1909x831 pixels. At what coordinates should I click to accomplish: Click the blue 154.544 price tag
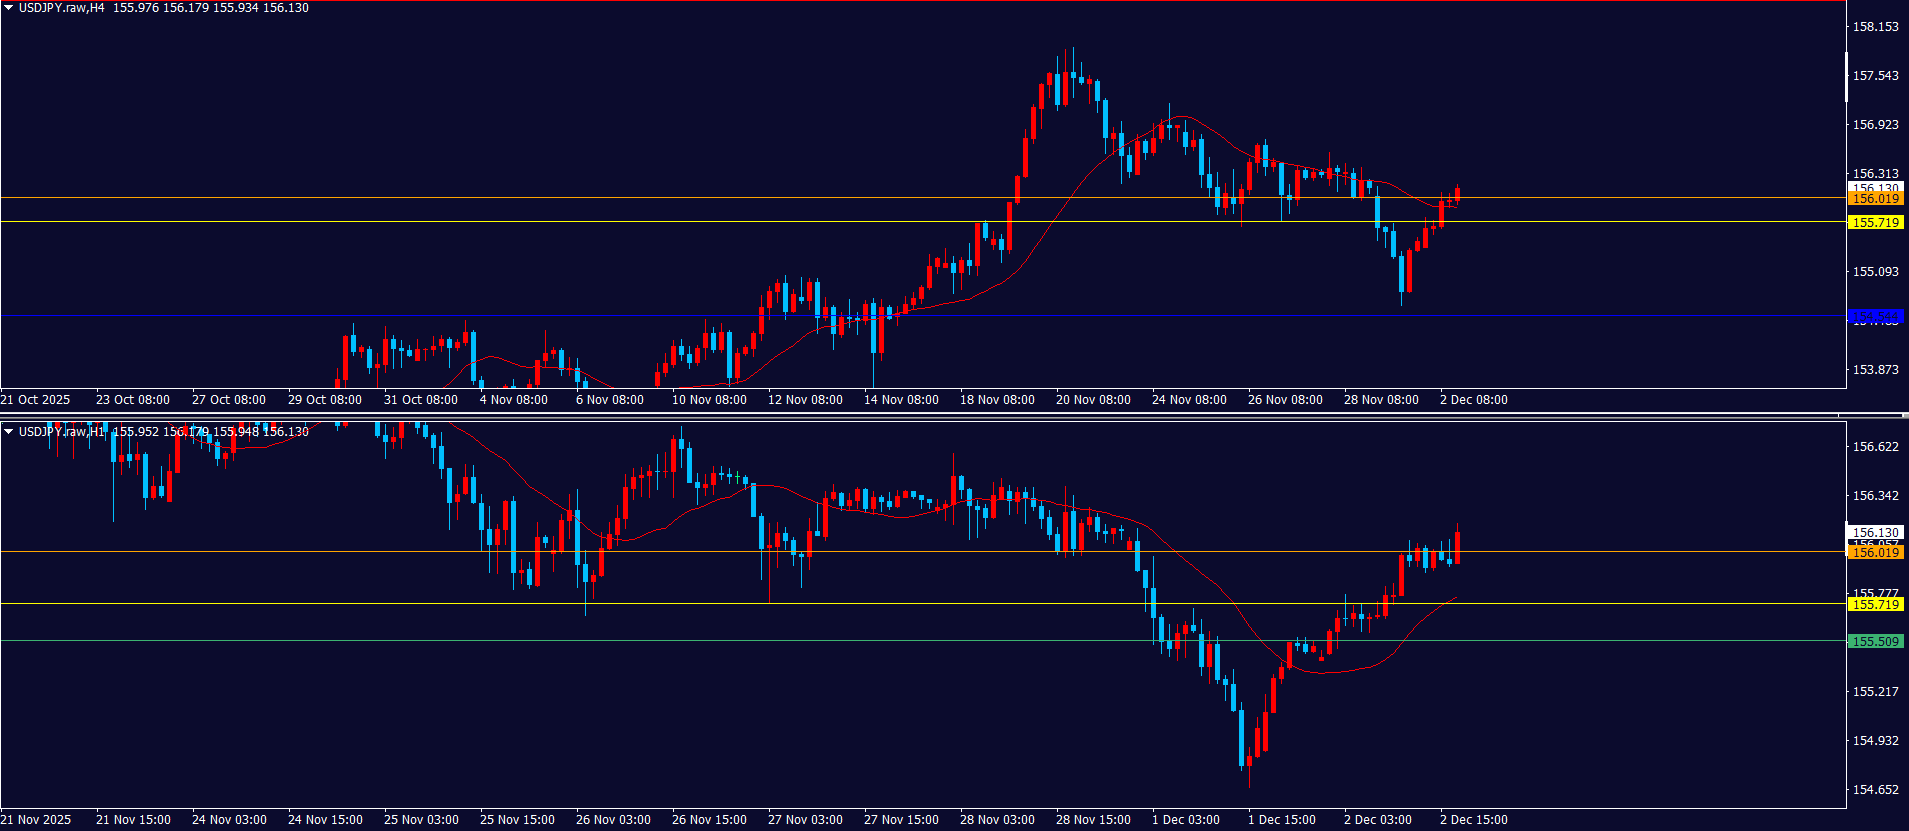coord(1875,317)
